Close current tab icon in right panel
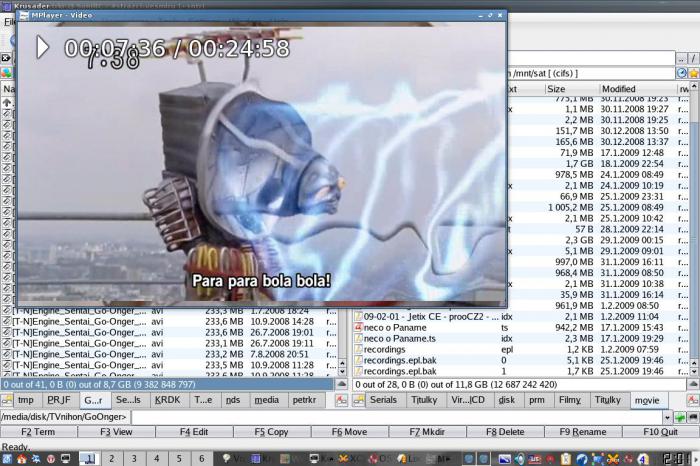 (x=694, y=400)
